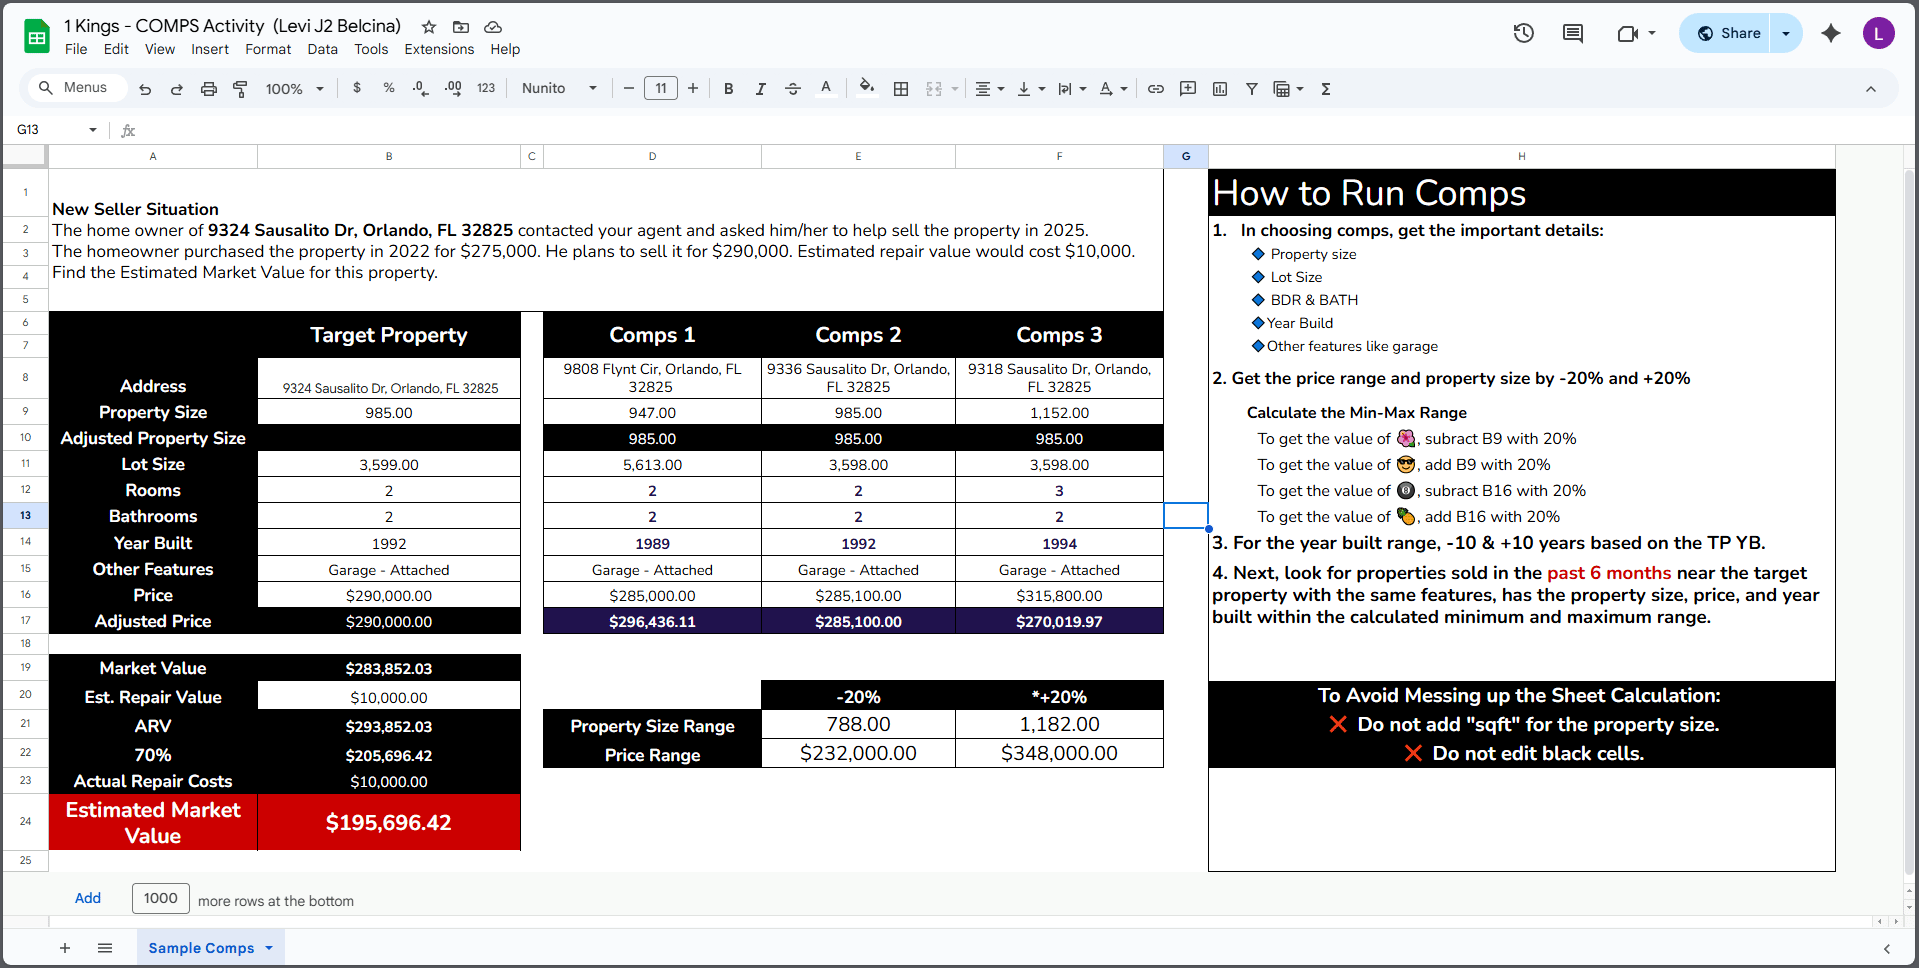Click the rows-to-add number field
Viewport: 1919px width, 968px height.
(161, 898)
